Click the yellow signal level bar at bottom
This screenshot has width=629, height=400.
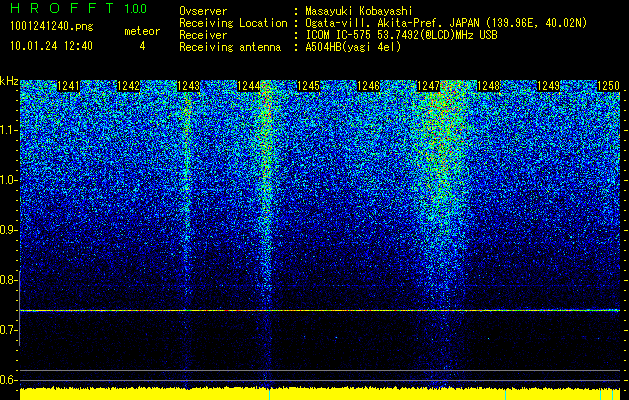[320, 394]
